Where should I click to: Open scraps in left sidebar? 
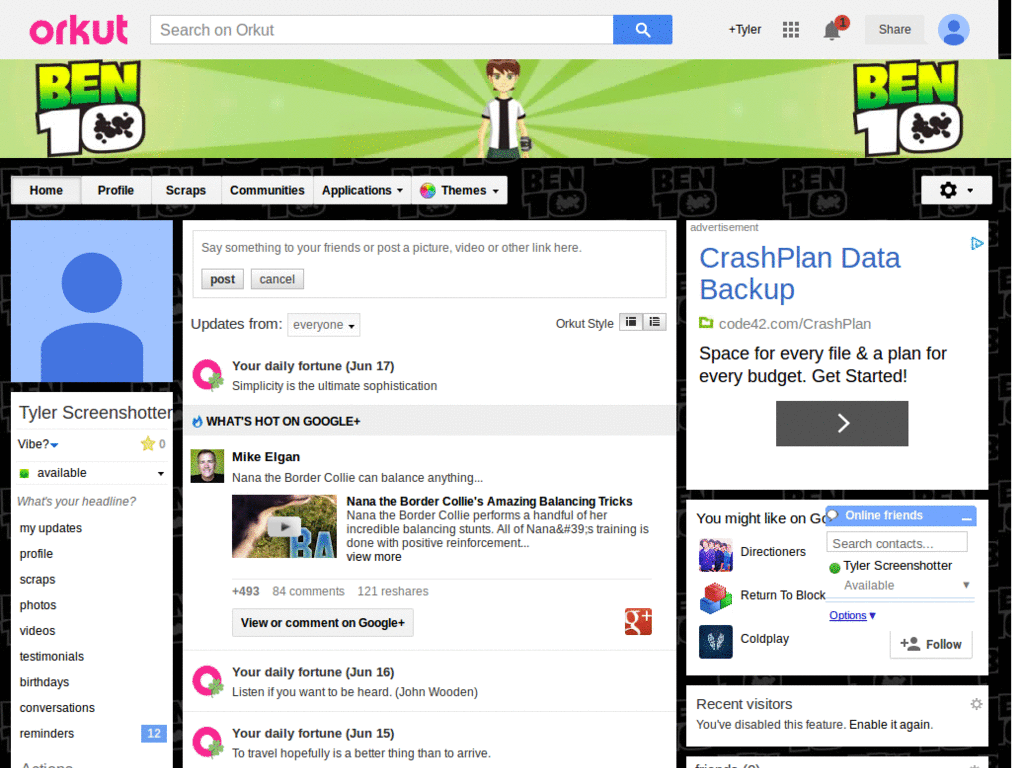point(37,579)
